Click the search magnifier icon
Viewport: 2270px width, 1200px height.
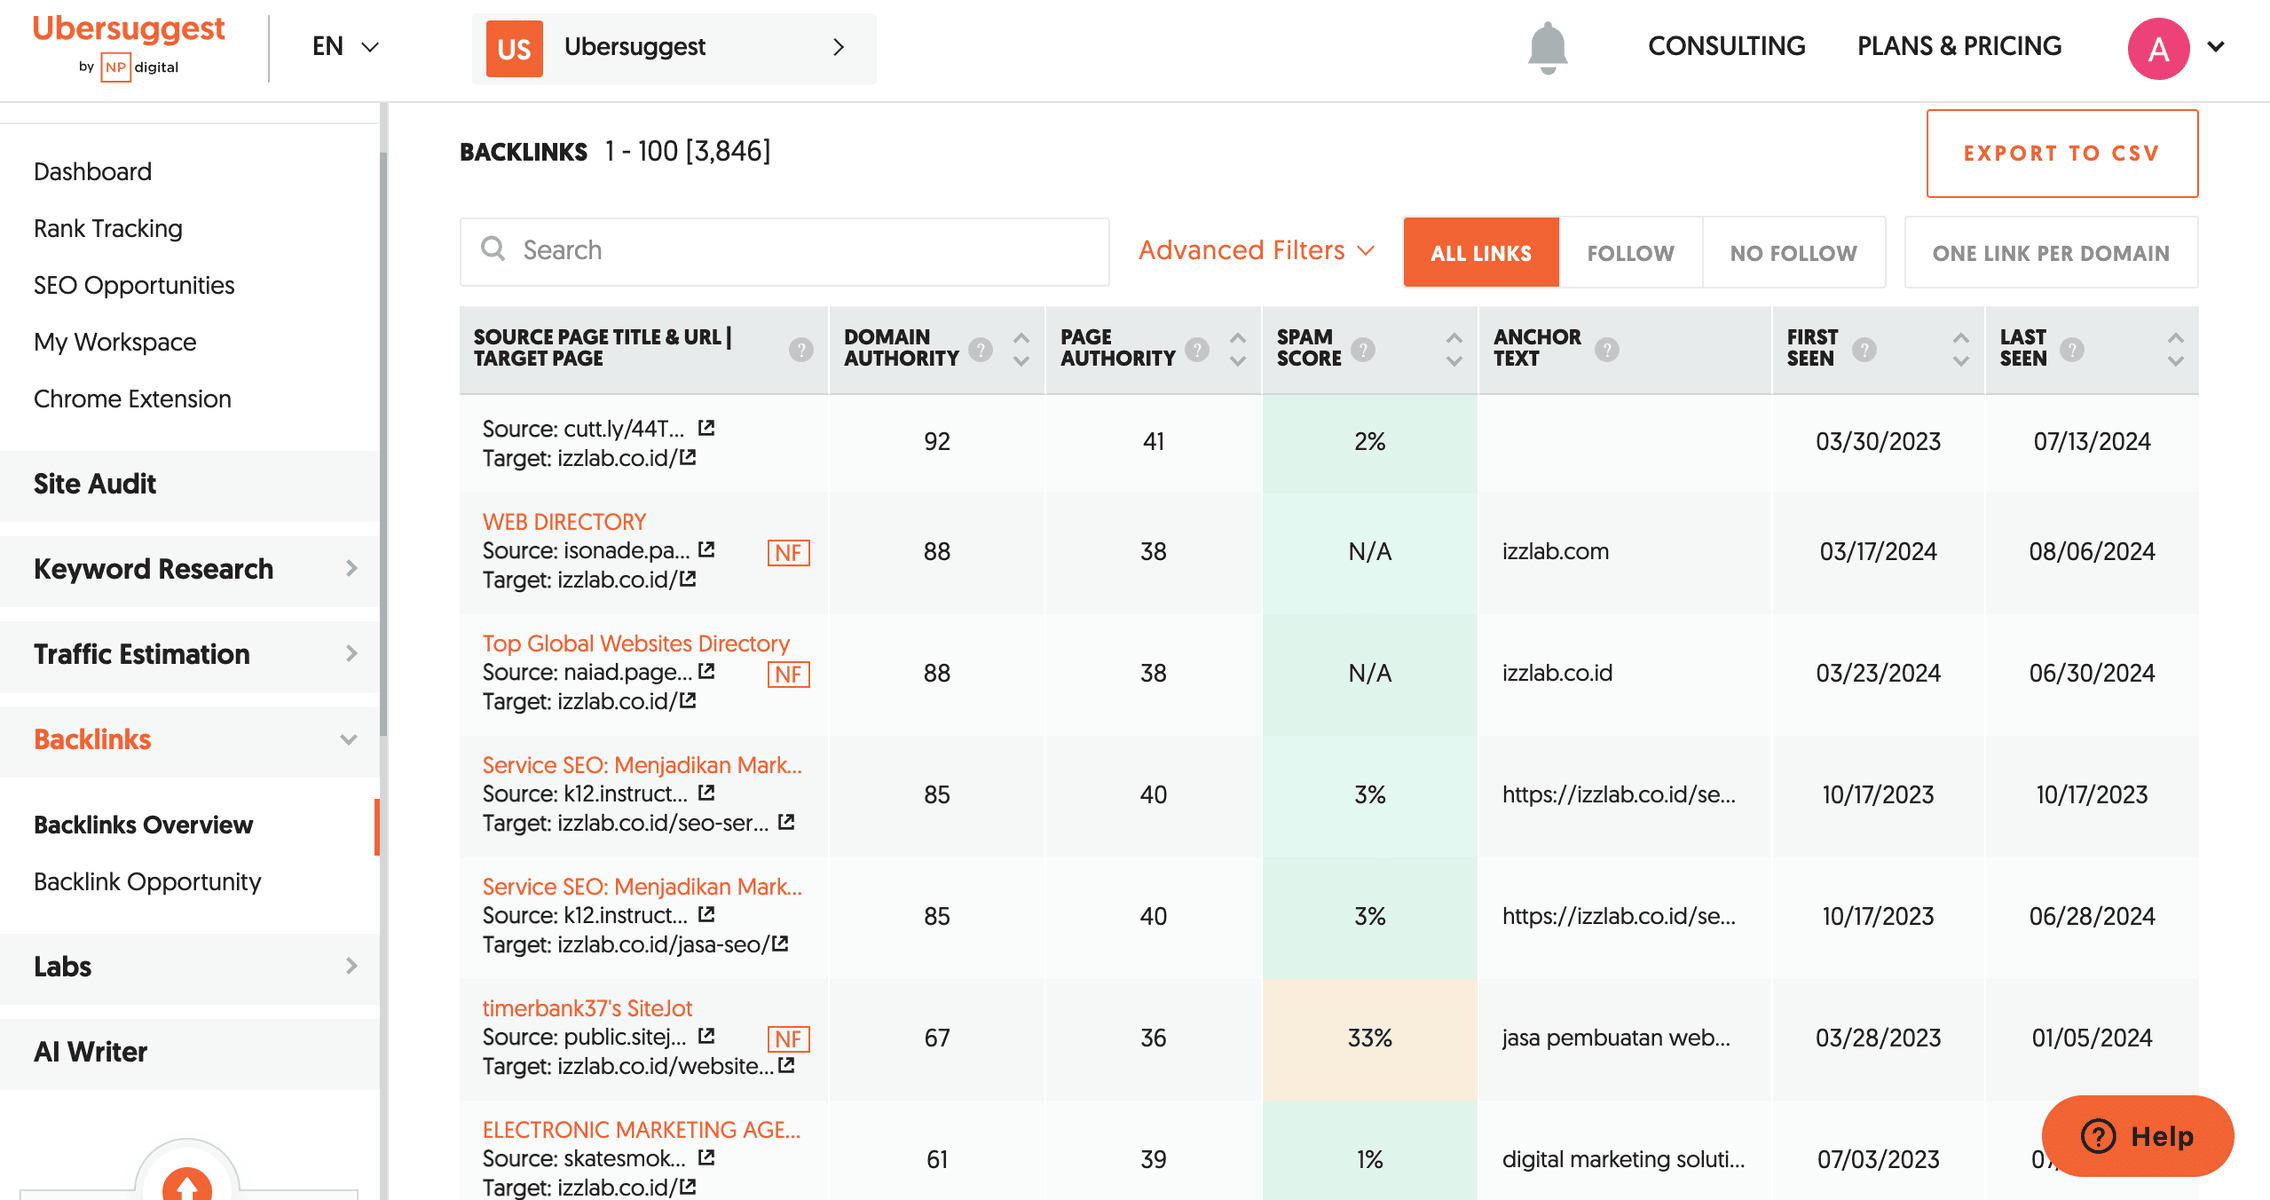pos(493,249)
